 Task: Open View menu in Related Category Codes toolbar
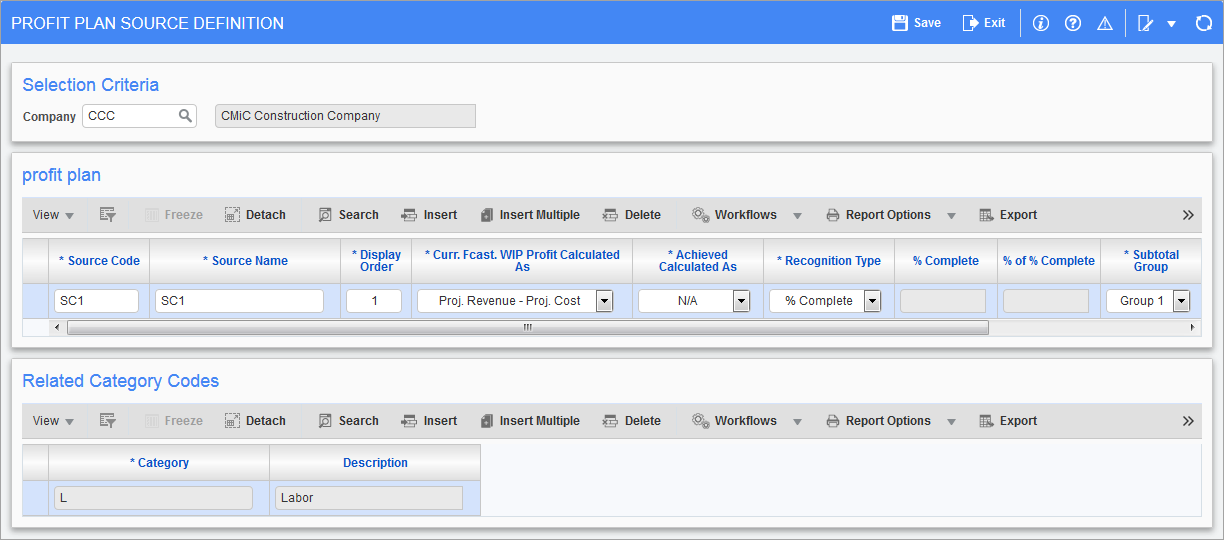click(x=53, y=421)
